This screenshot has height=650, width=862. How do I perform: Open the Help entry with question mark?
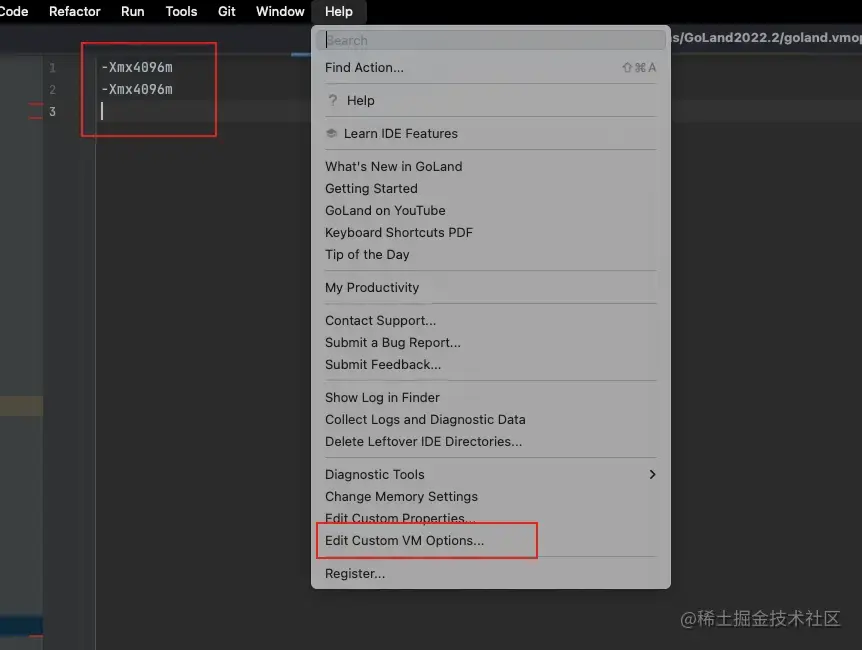pyautogui.click(x=490, y=101)
